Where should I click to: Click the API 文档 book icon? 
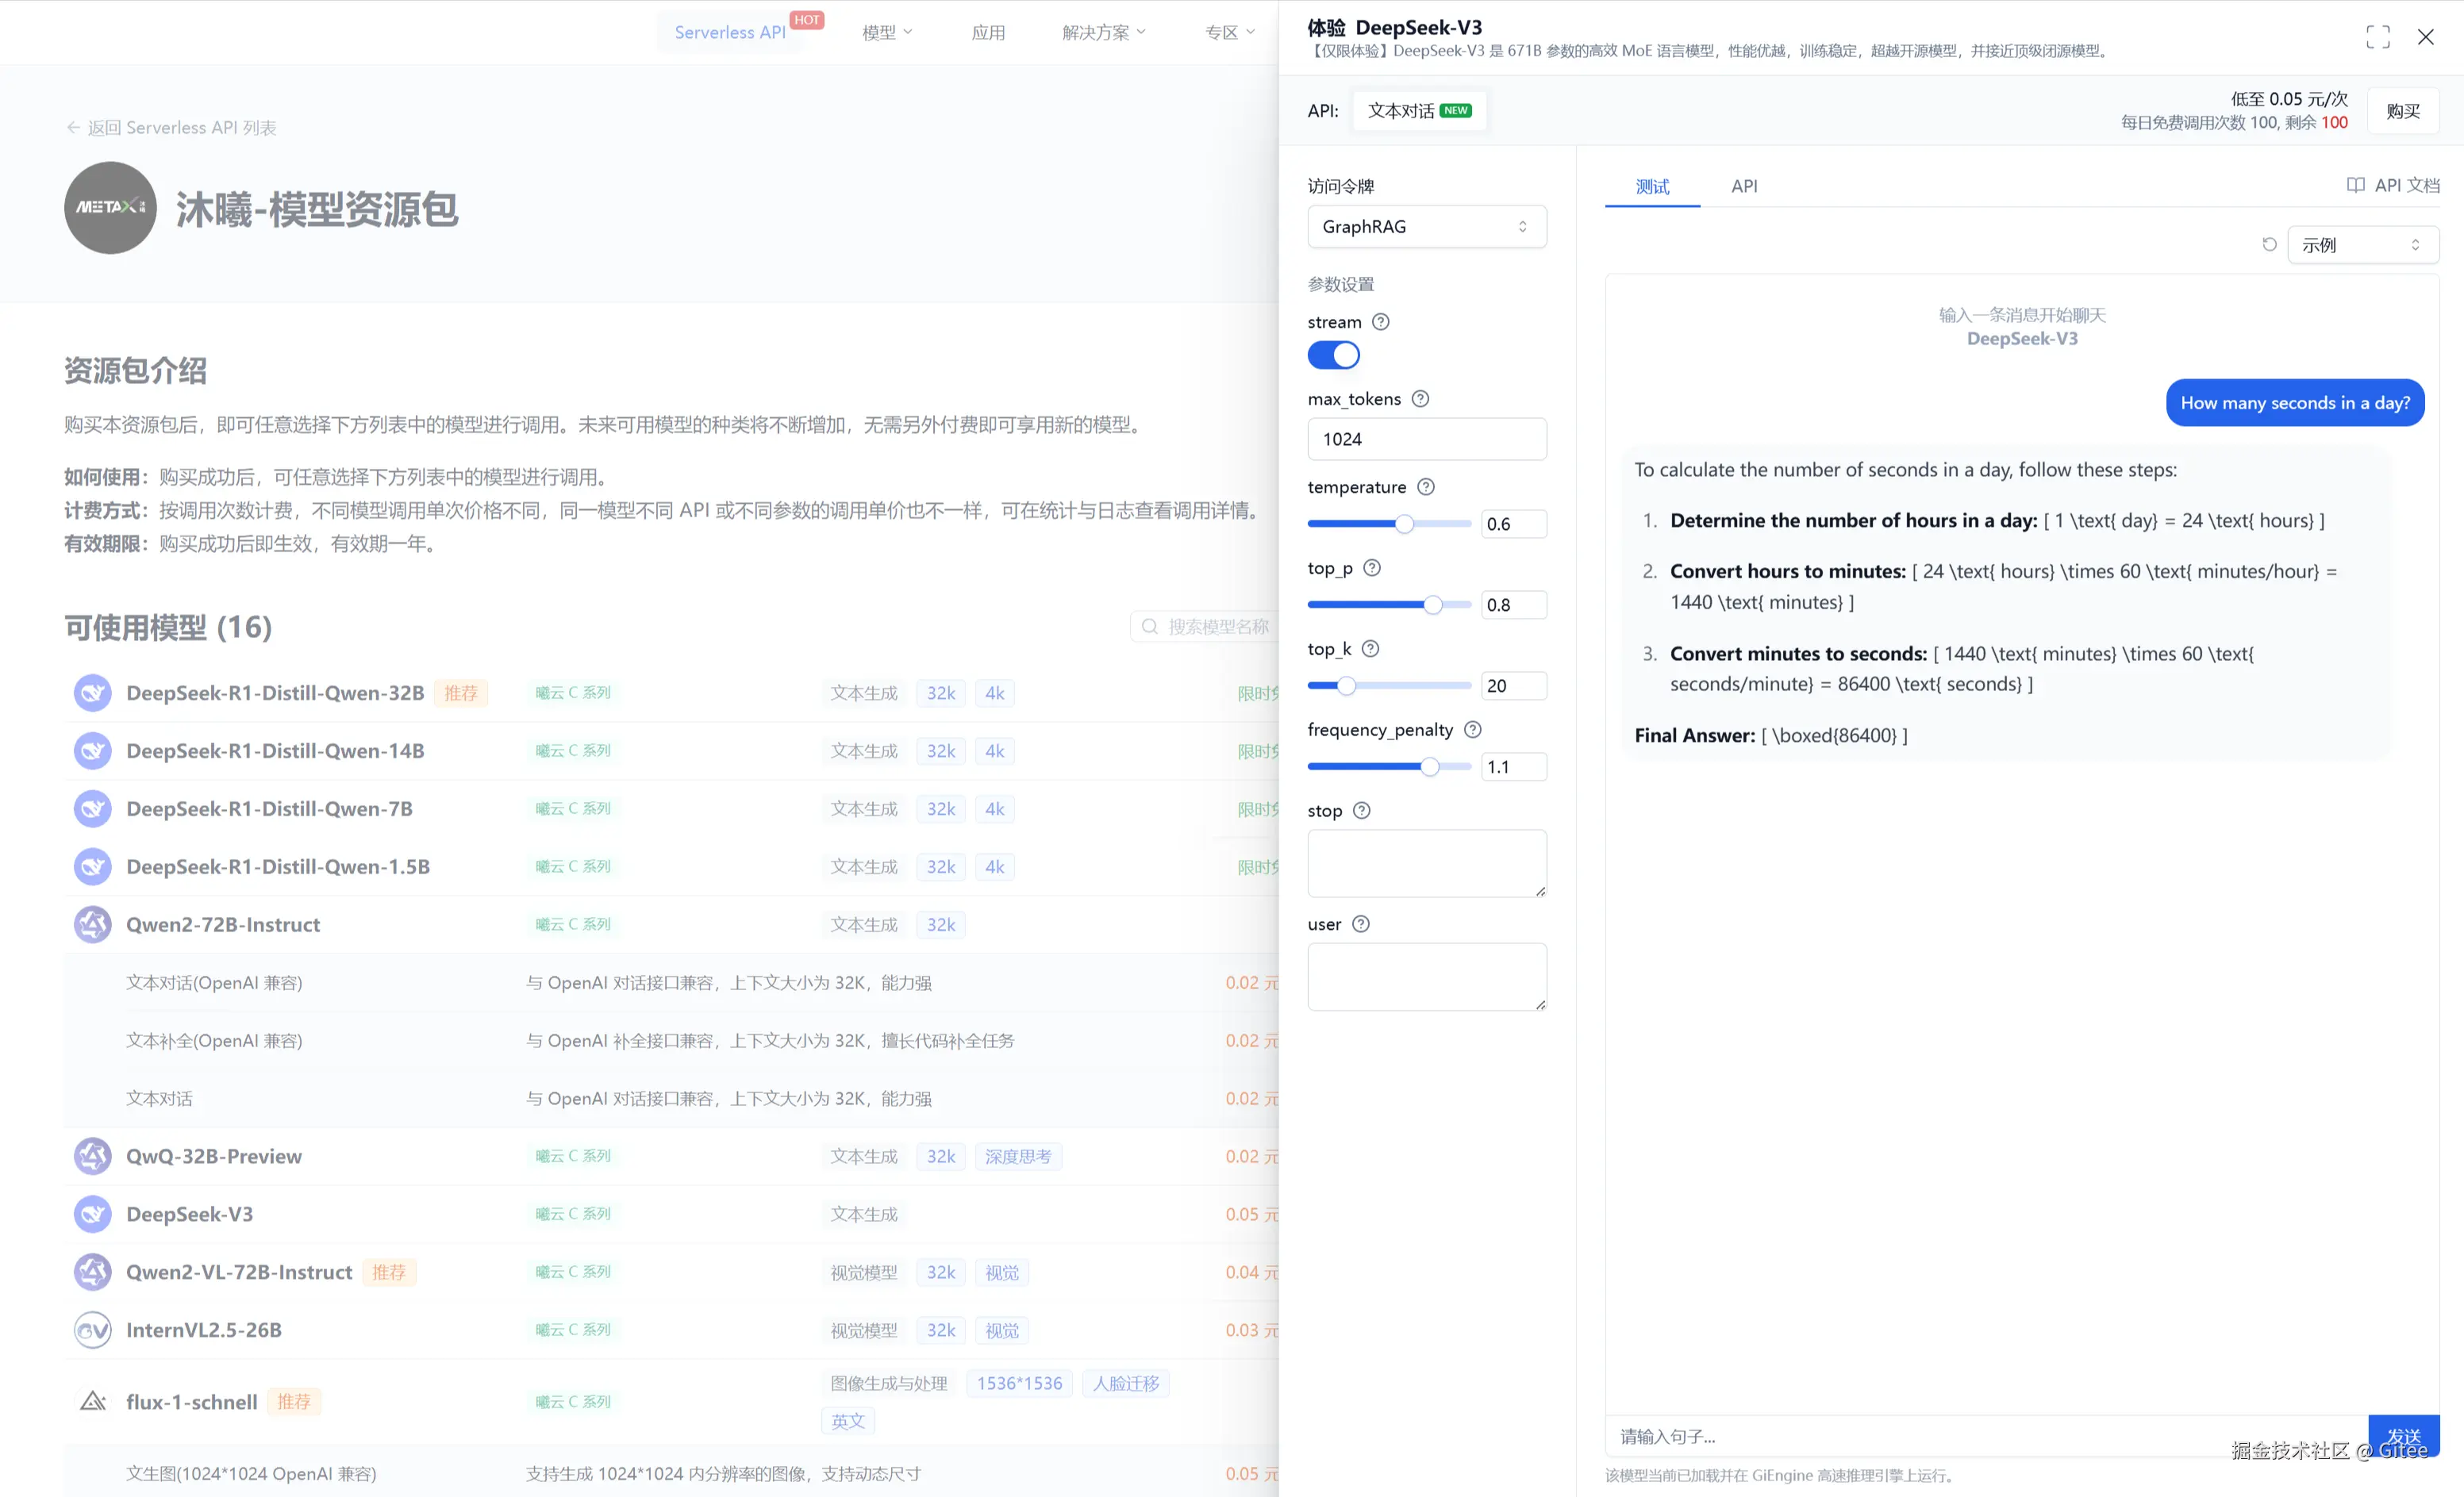(x=2355, y=186)
